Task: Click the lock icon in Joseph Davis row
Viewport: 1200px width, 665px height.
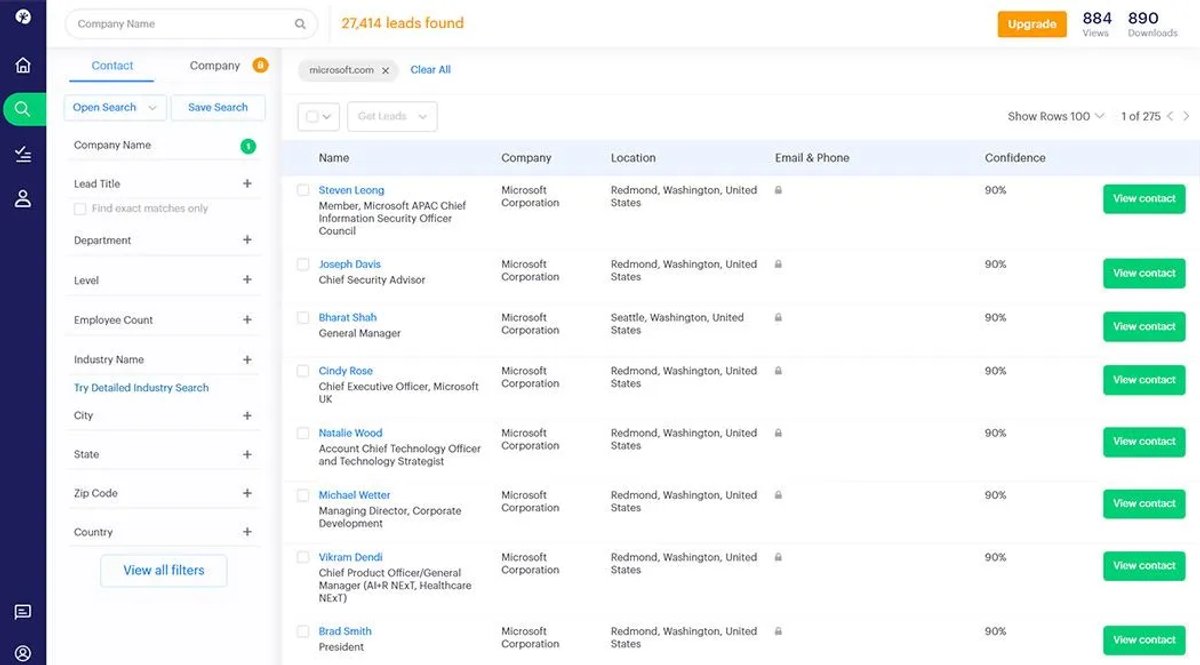Action: click(x=778, y=264)
